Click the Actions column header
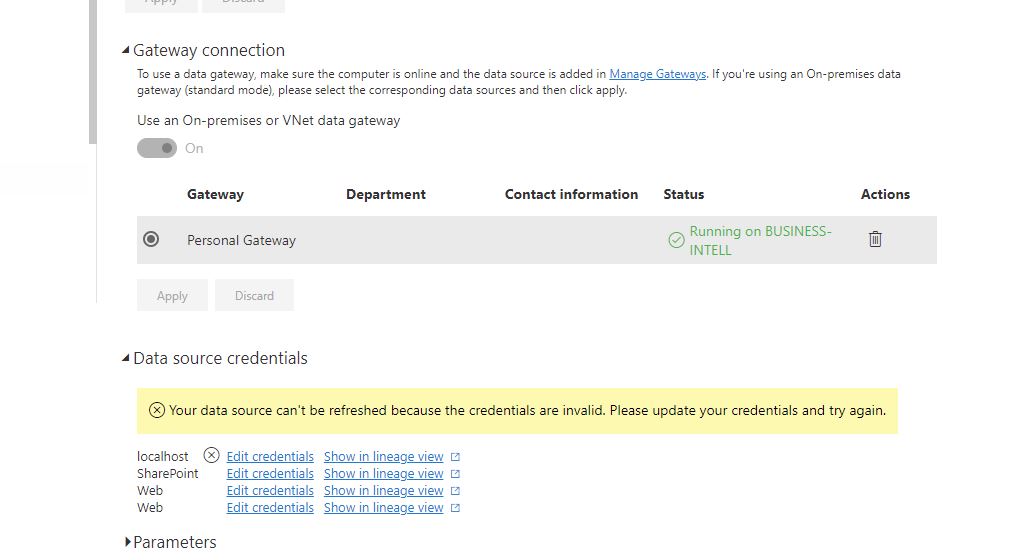This screenshot has height=560, width=1031. 885,195
